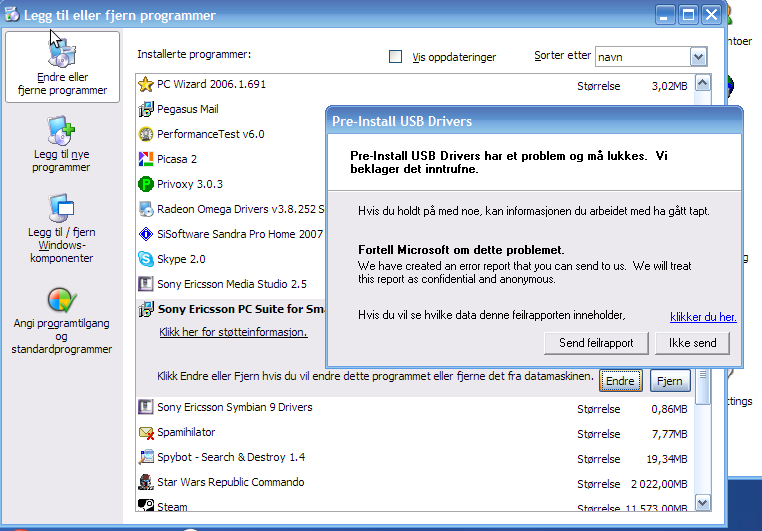Screen dimensions: 762x531
Task: Select the Spamihilator icon
Action: (x=146, y=432)
